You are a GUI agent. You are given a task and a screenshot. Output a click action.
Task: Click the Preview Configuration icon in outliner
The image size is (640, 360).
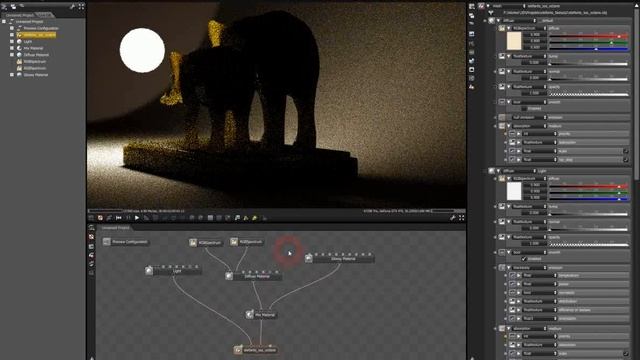coord(19,28)
